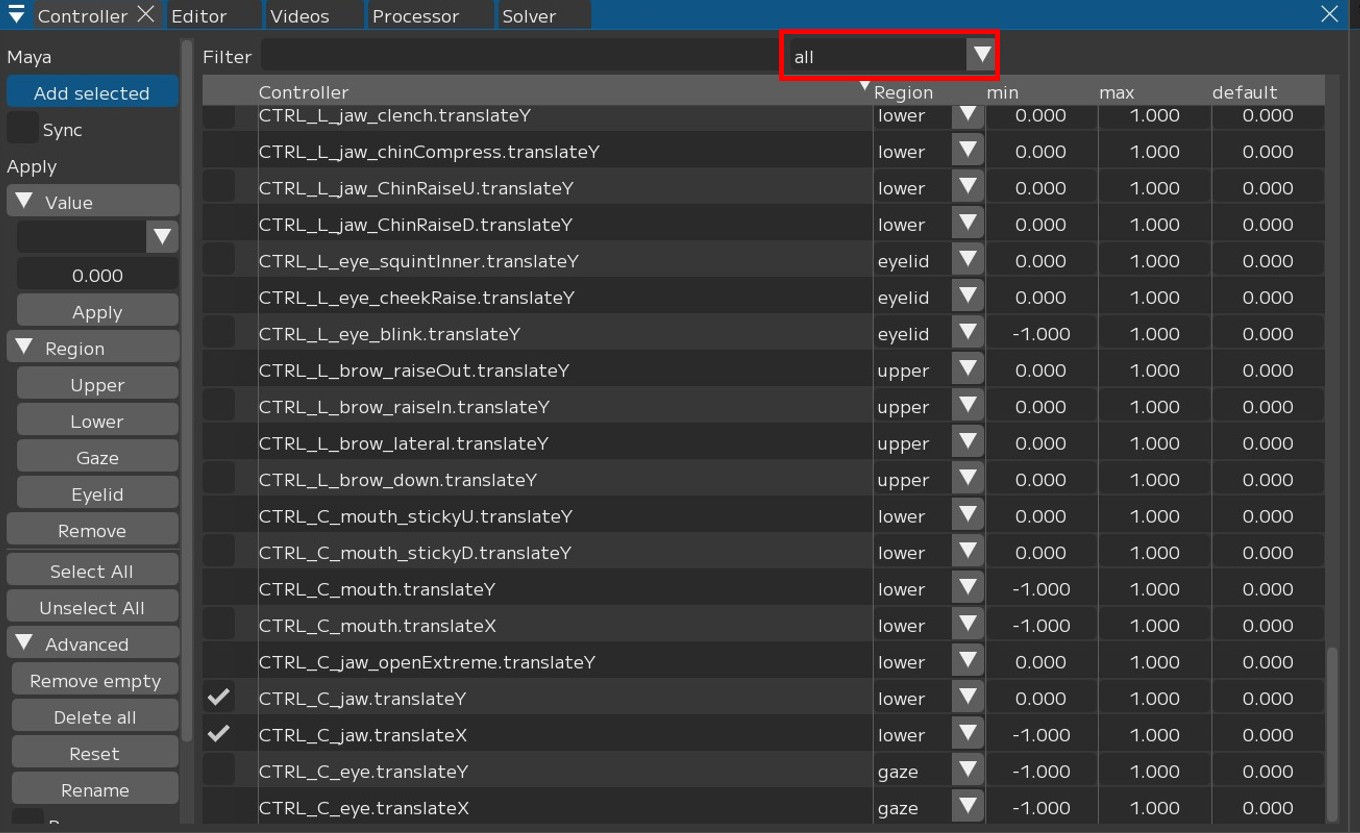The width and height of the screenshot is (1360, 833).
Task: Click the Remove empty button
Action: [95, 681]
